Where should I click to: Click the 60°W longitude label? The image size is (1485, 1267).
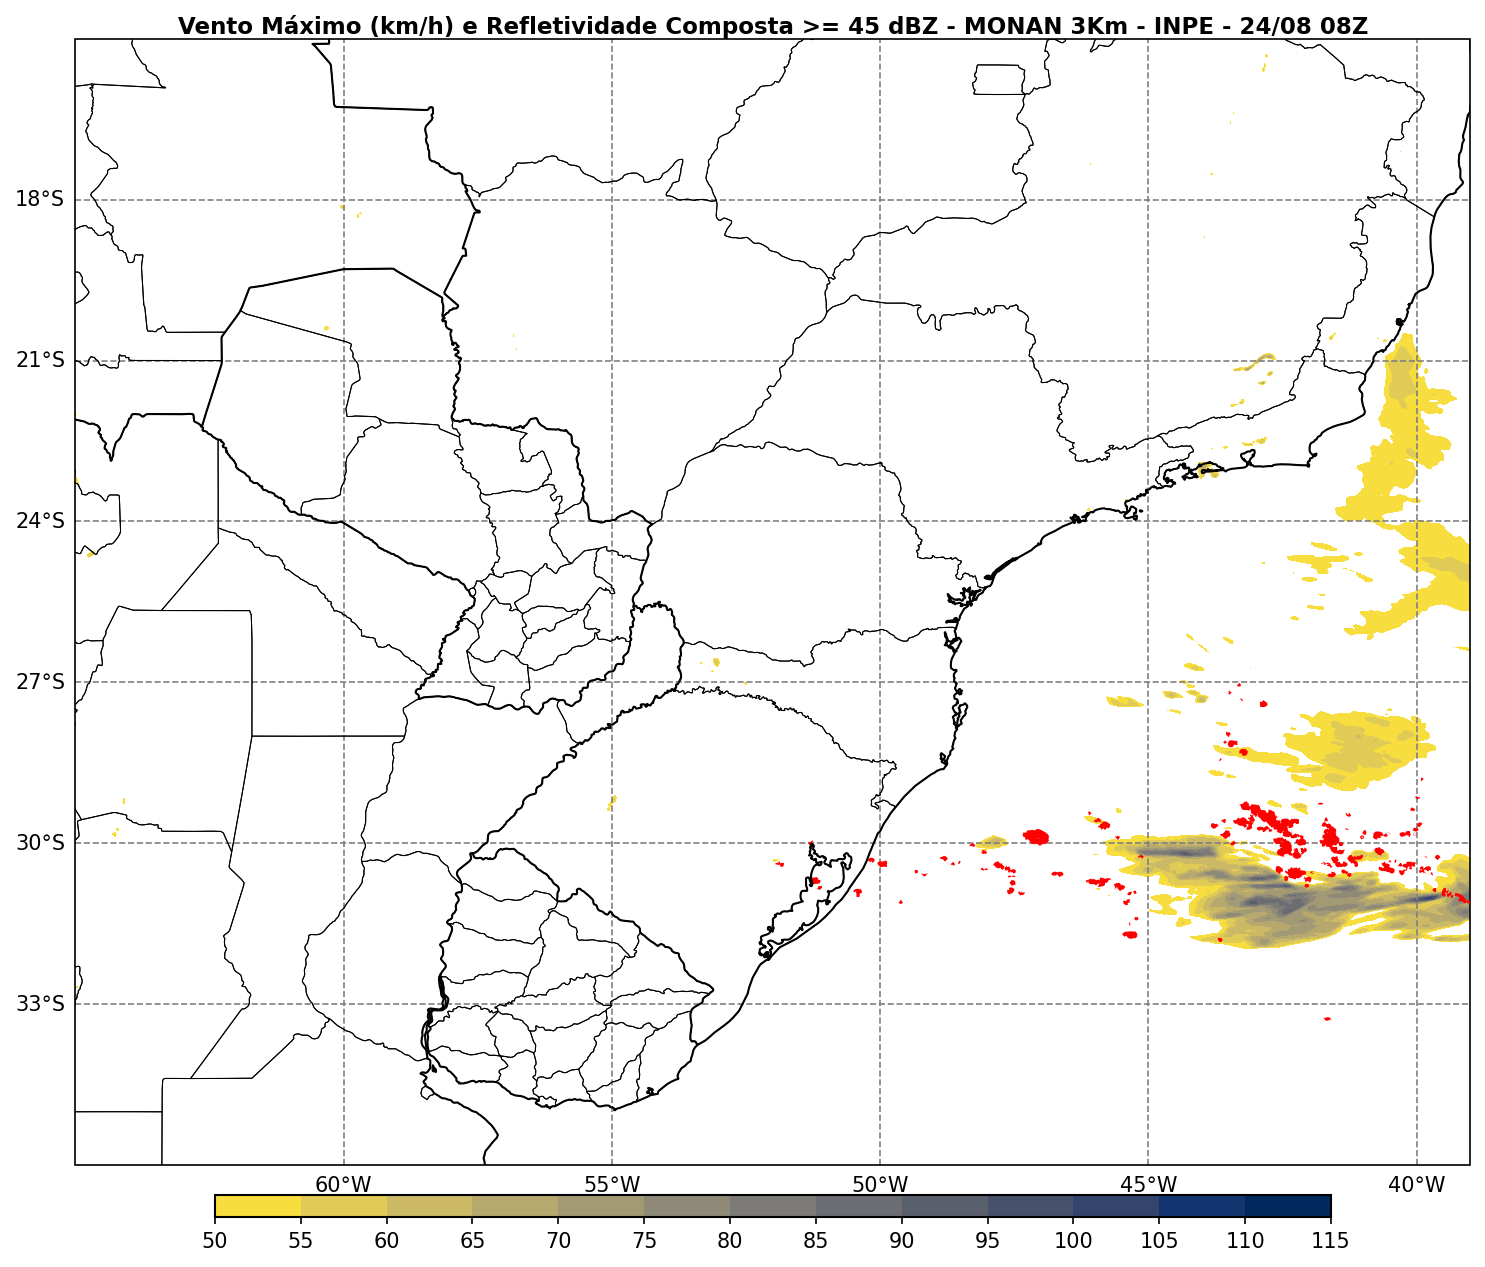[343, 1185]
